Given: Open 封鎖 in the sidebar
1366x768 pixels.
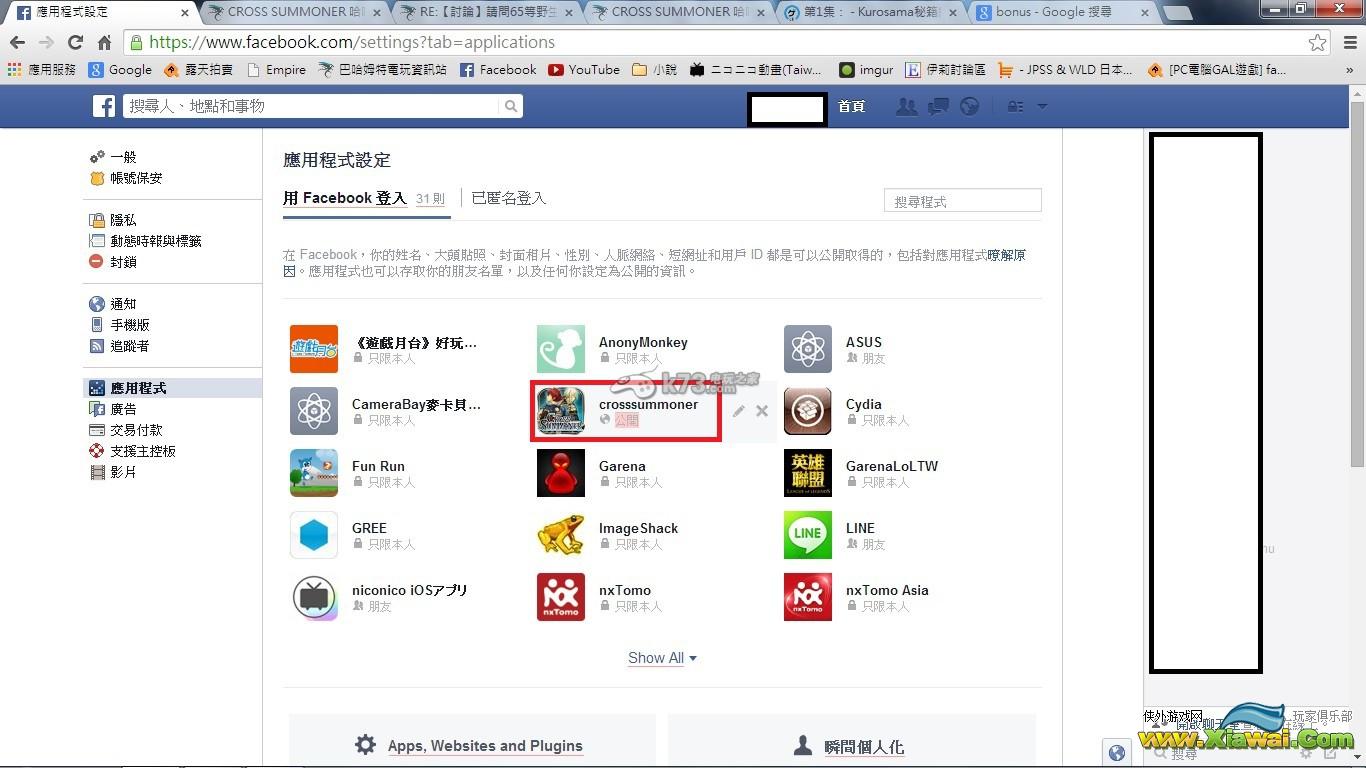Looking at the screenshot, I should (x=123, y=262).
